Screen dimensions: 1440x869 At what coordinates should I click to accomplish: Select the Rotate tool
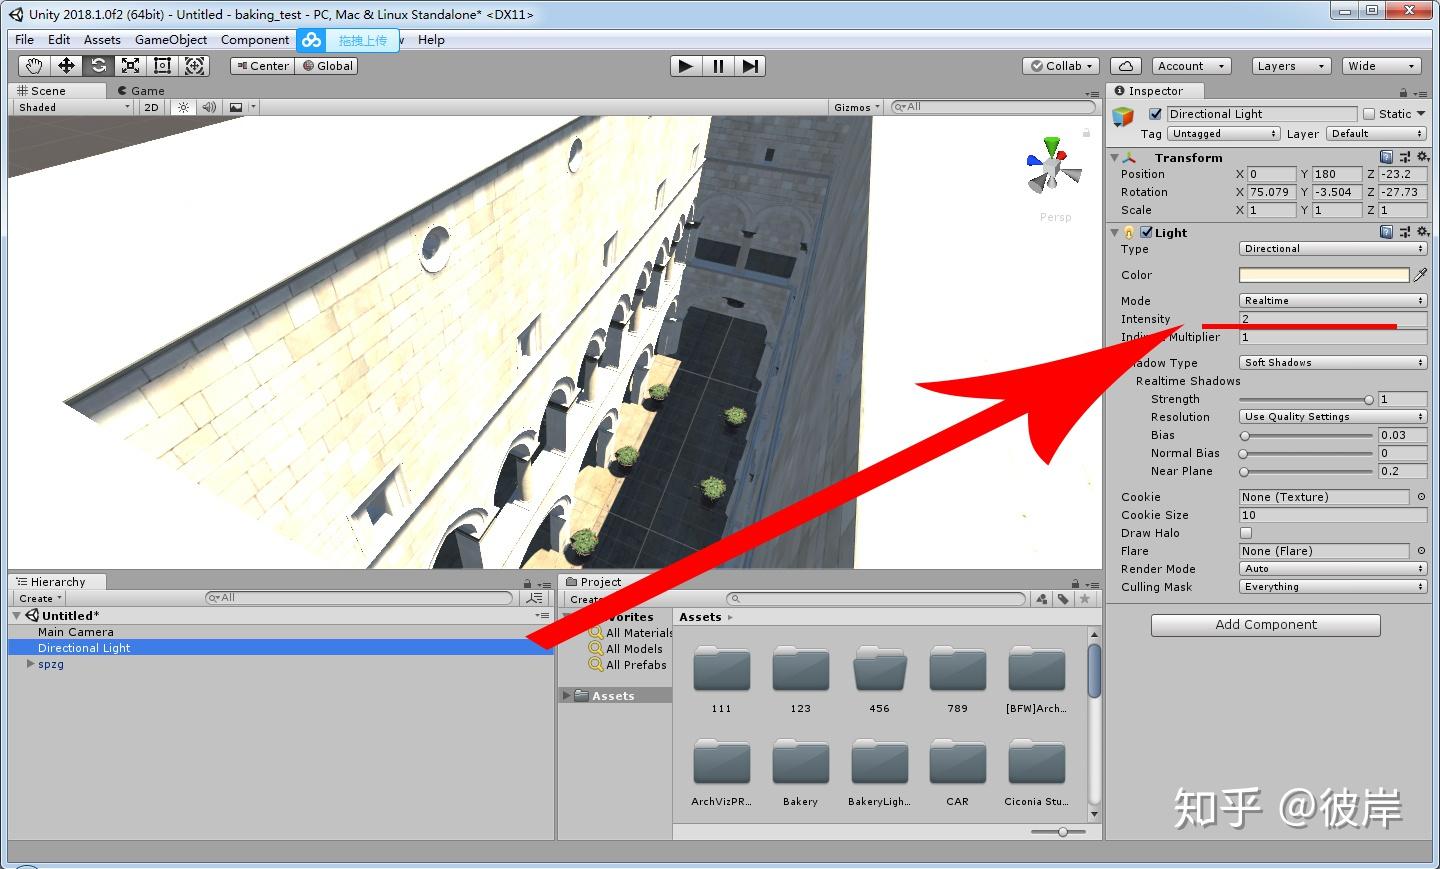[x=98, y=66]
